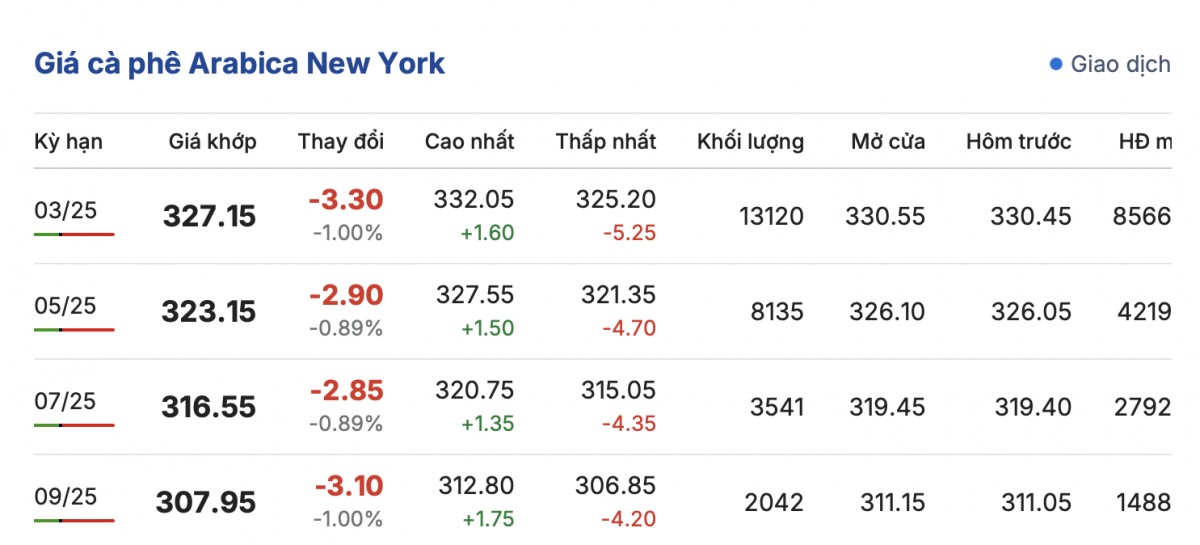Screen dimensions: 1200x545
Task: Select the 09/25 contract term
Action: tap(64, 496)
